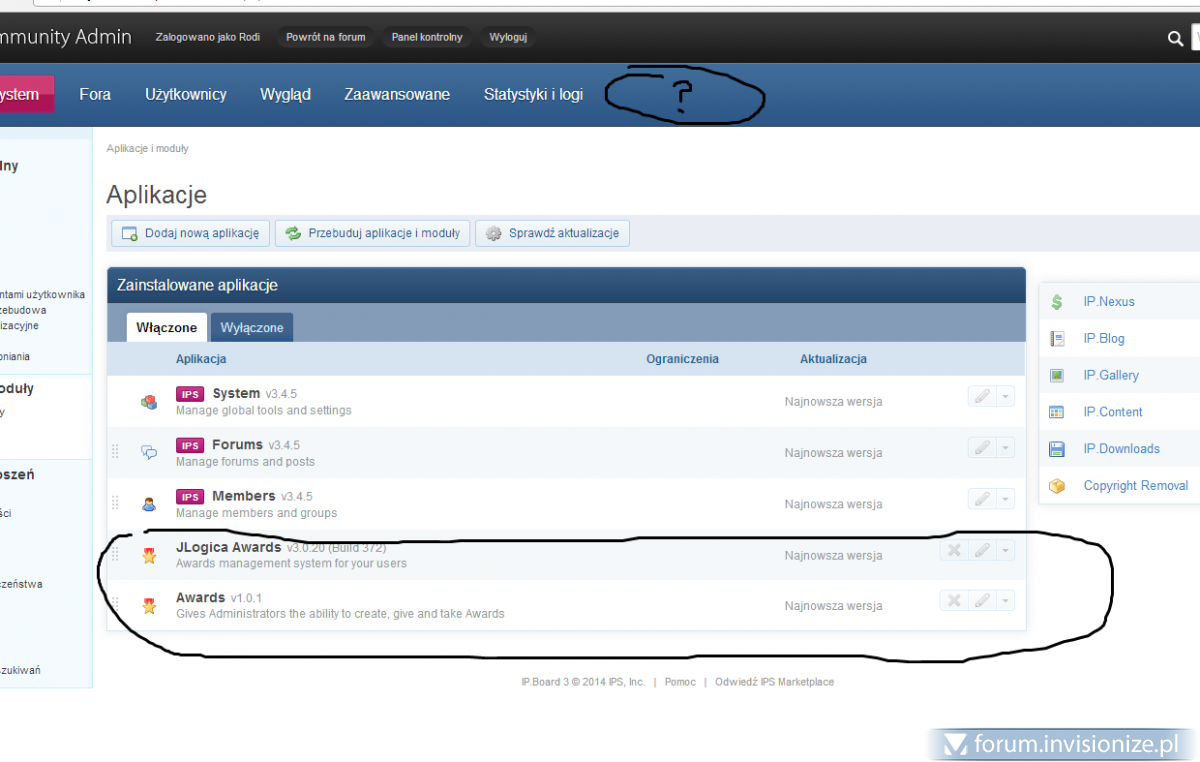Image resolution: width=1200 pixels, height=762 pixels.
Task: Open the Members row options dropdown arrow
Action: tap(1005, 498)
